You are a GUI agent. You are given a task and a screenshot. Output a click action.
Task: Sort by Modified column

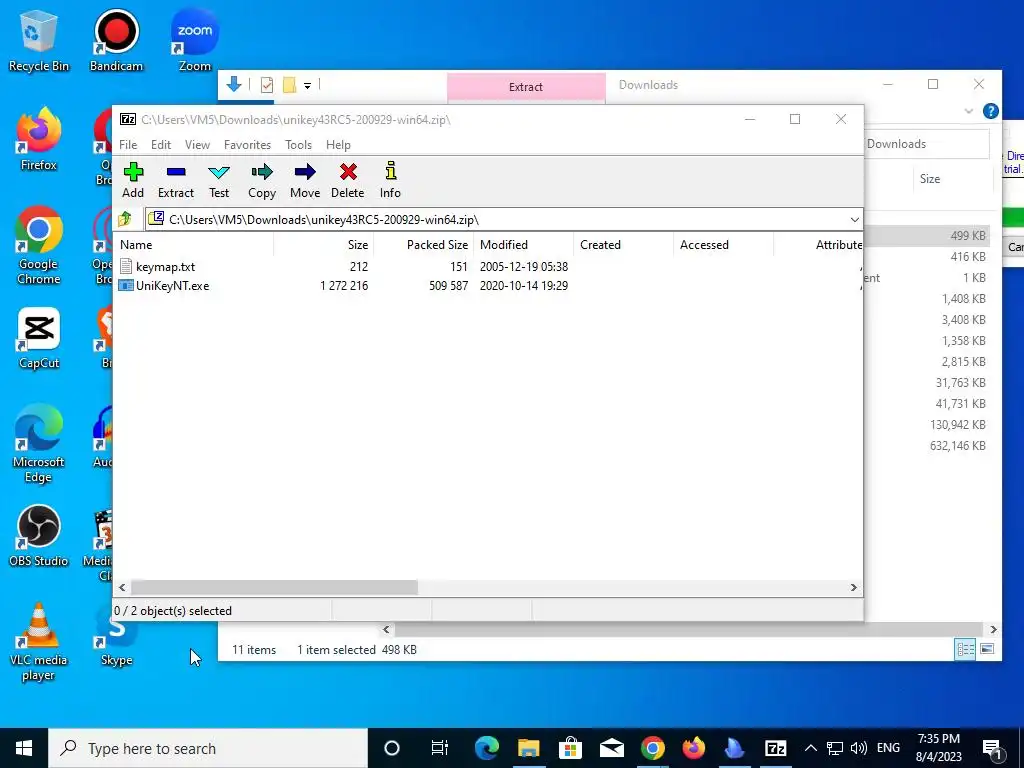524,245
